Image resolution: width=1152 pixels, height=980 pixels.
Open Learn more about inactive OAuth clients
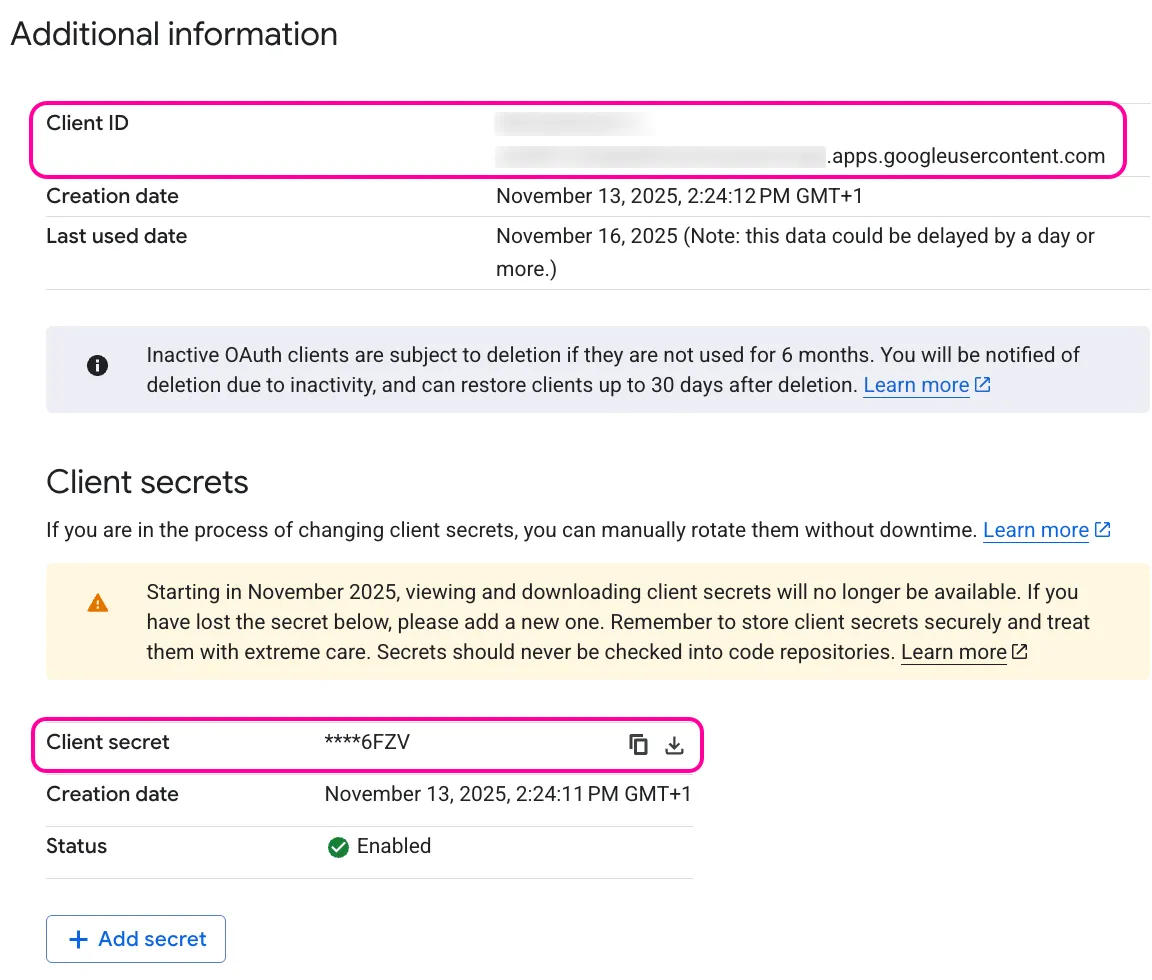(x=916, y=385)
